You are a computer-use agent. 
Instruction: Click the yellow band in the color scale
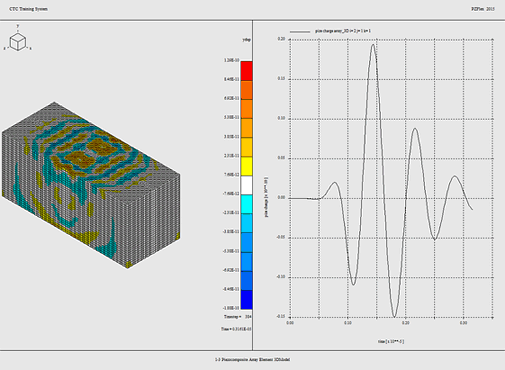[246, 166]
